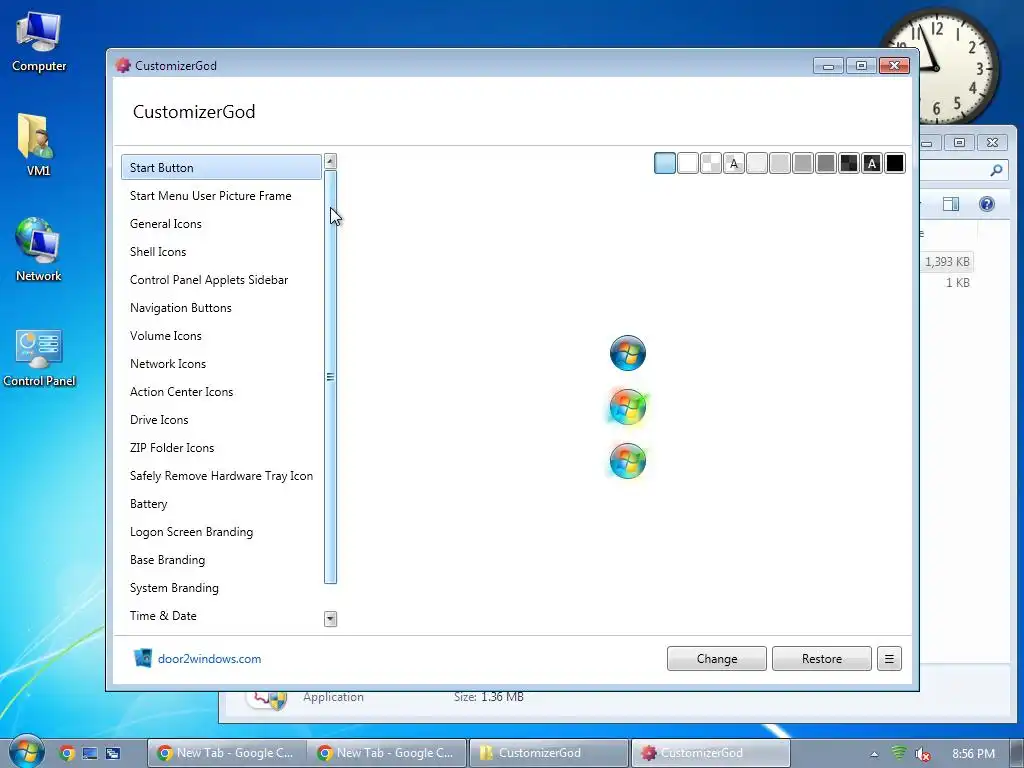Viewport: 1024px width, 768px height.
Task: Select the Control Panel desktop icon
Action: point(39,358)
